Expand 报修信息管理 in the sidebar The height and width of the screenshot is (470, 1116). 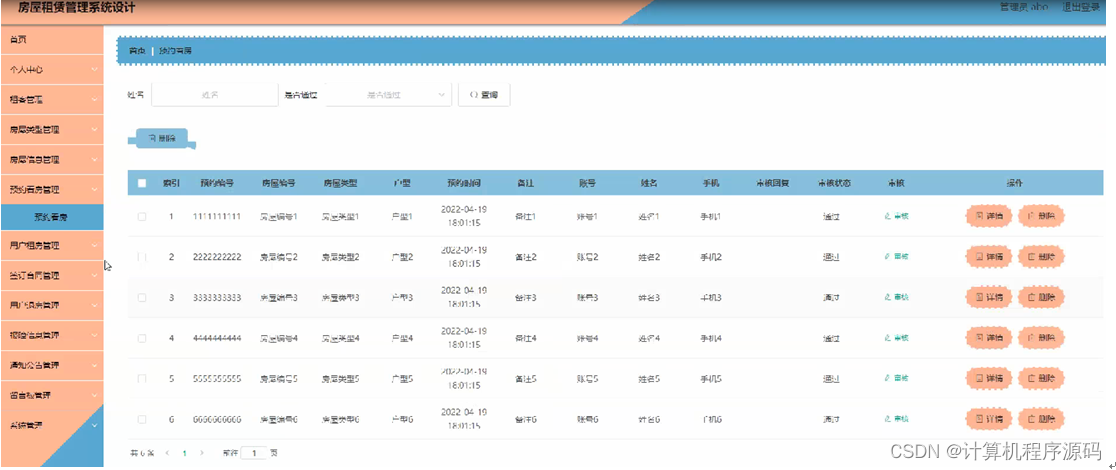51,335
